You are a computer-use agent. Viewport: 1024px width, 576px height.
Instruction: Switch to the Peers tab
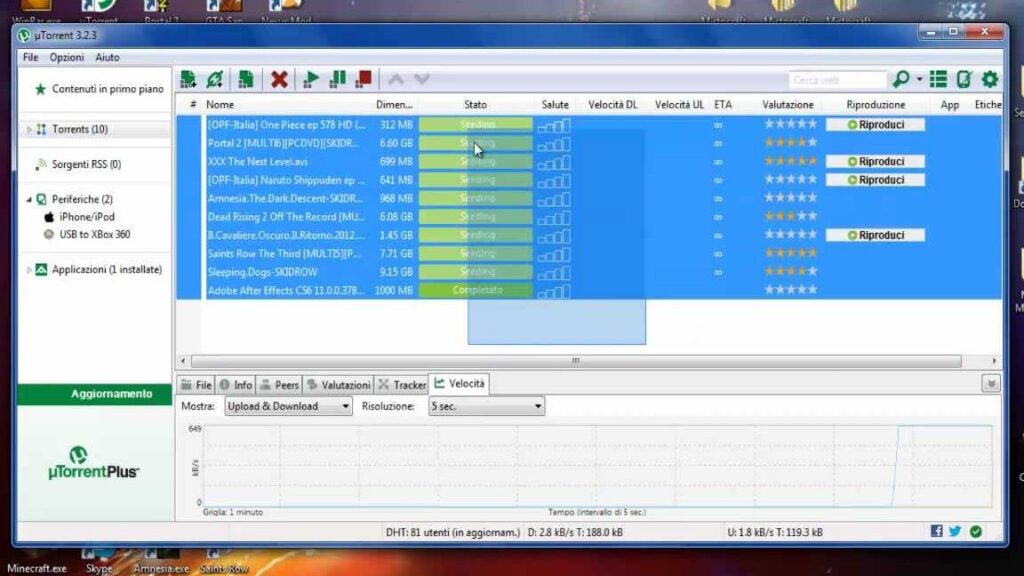click(x=279, y=385)
